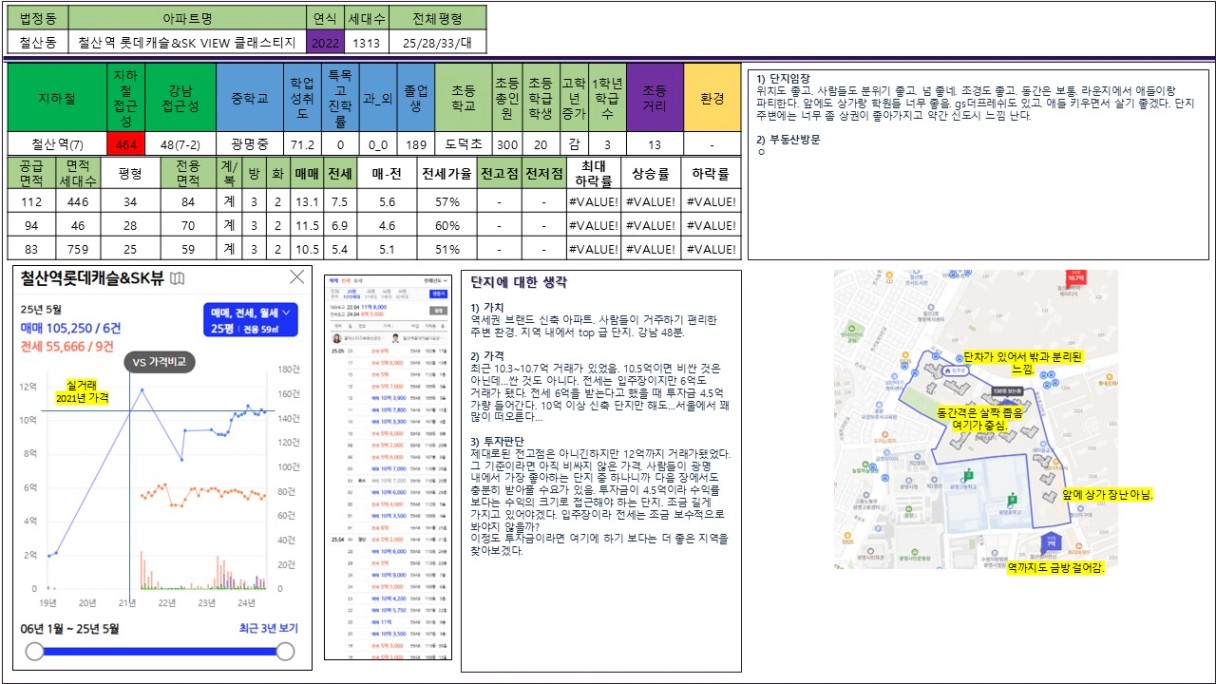Click the 1) 단지임장 note heading
1216x684 pixels.
[783, 78]
